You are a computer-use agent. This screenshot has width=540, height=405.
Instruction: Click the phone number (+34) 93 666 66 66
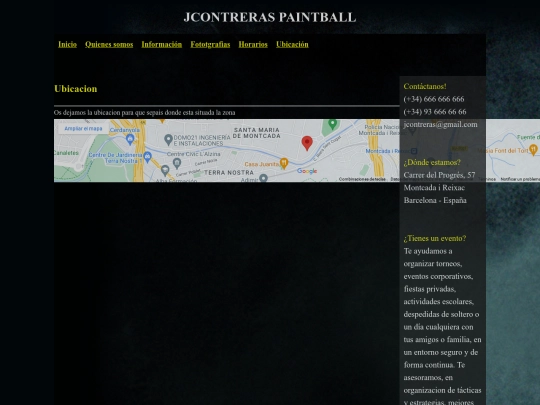435,112
